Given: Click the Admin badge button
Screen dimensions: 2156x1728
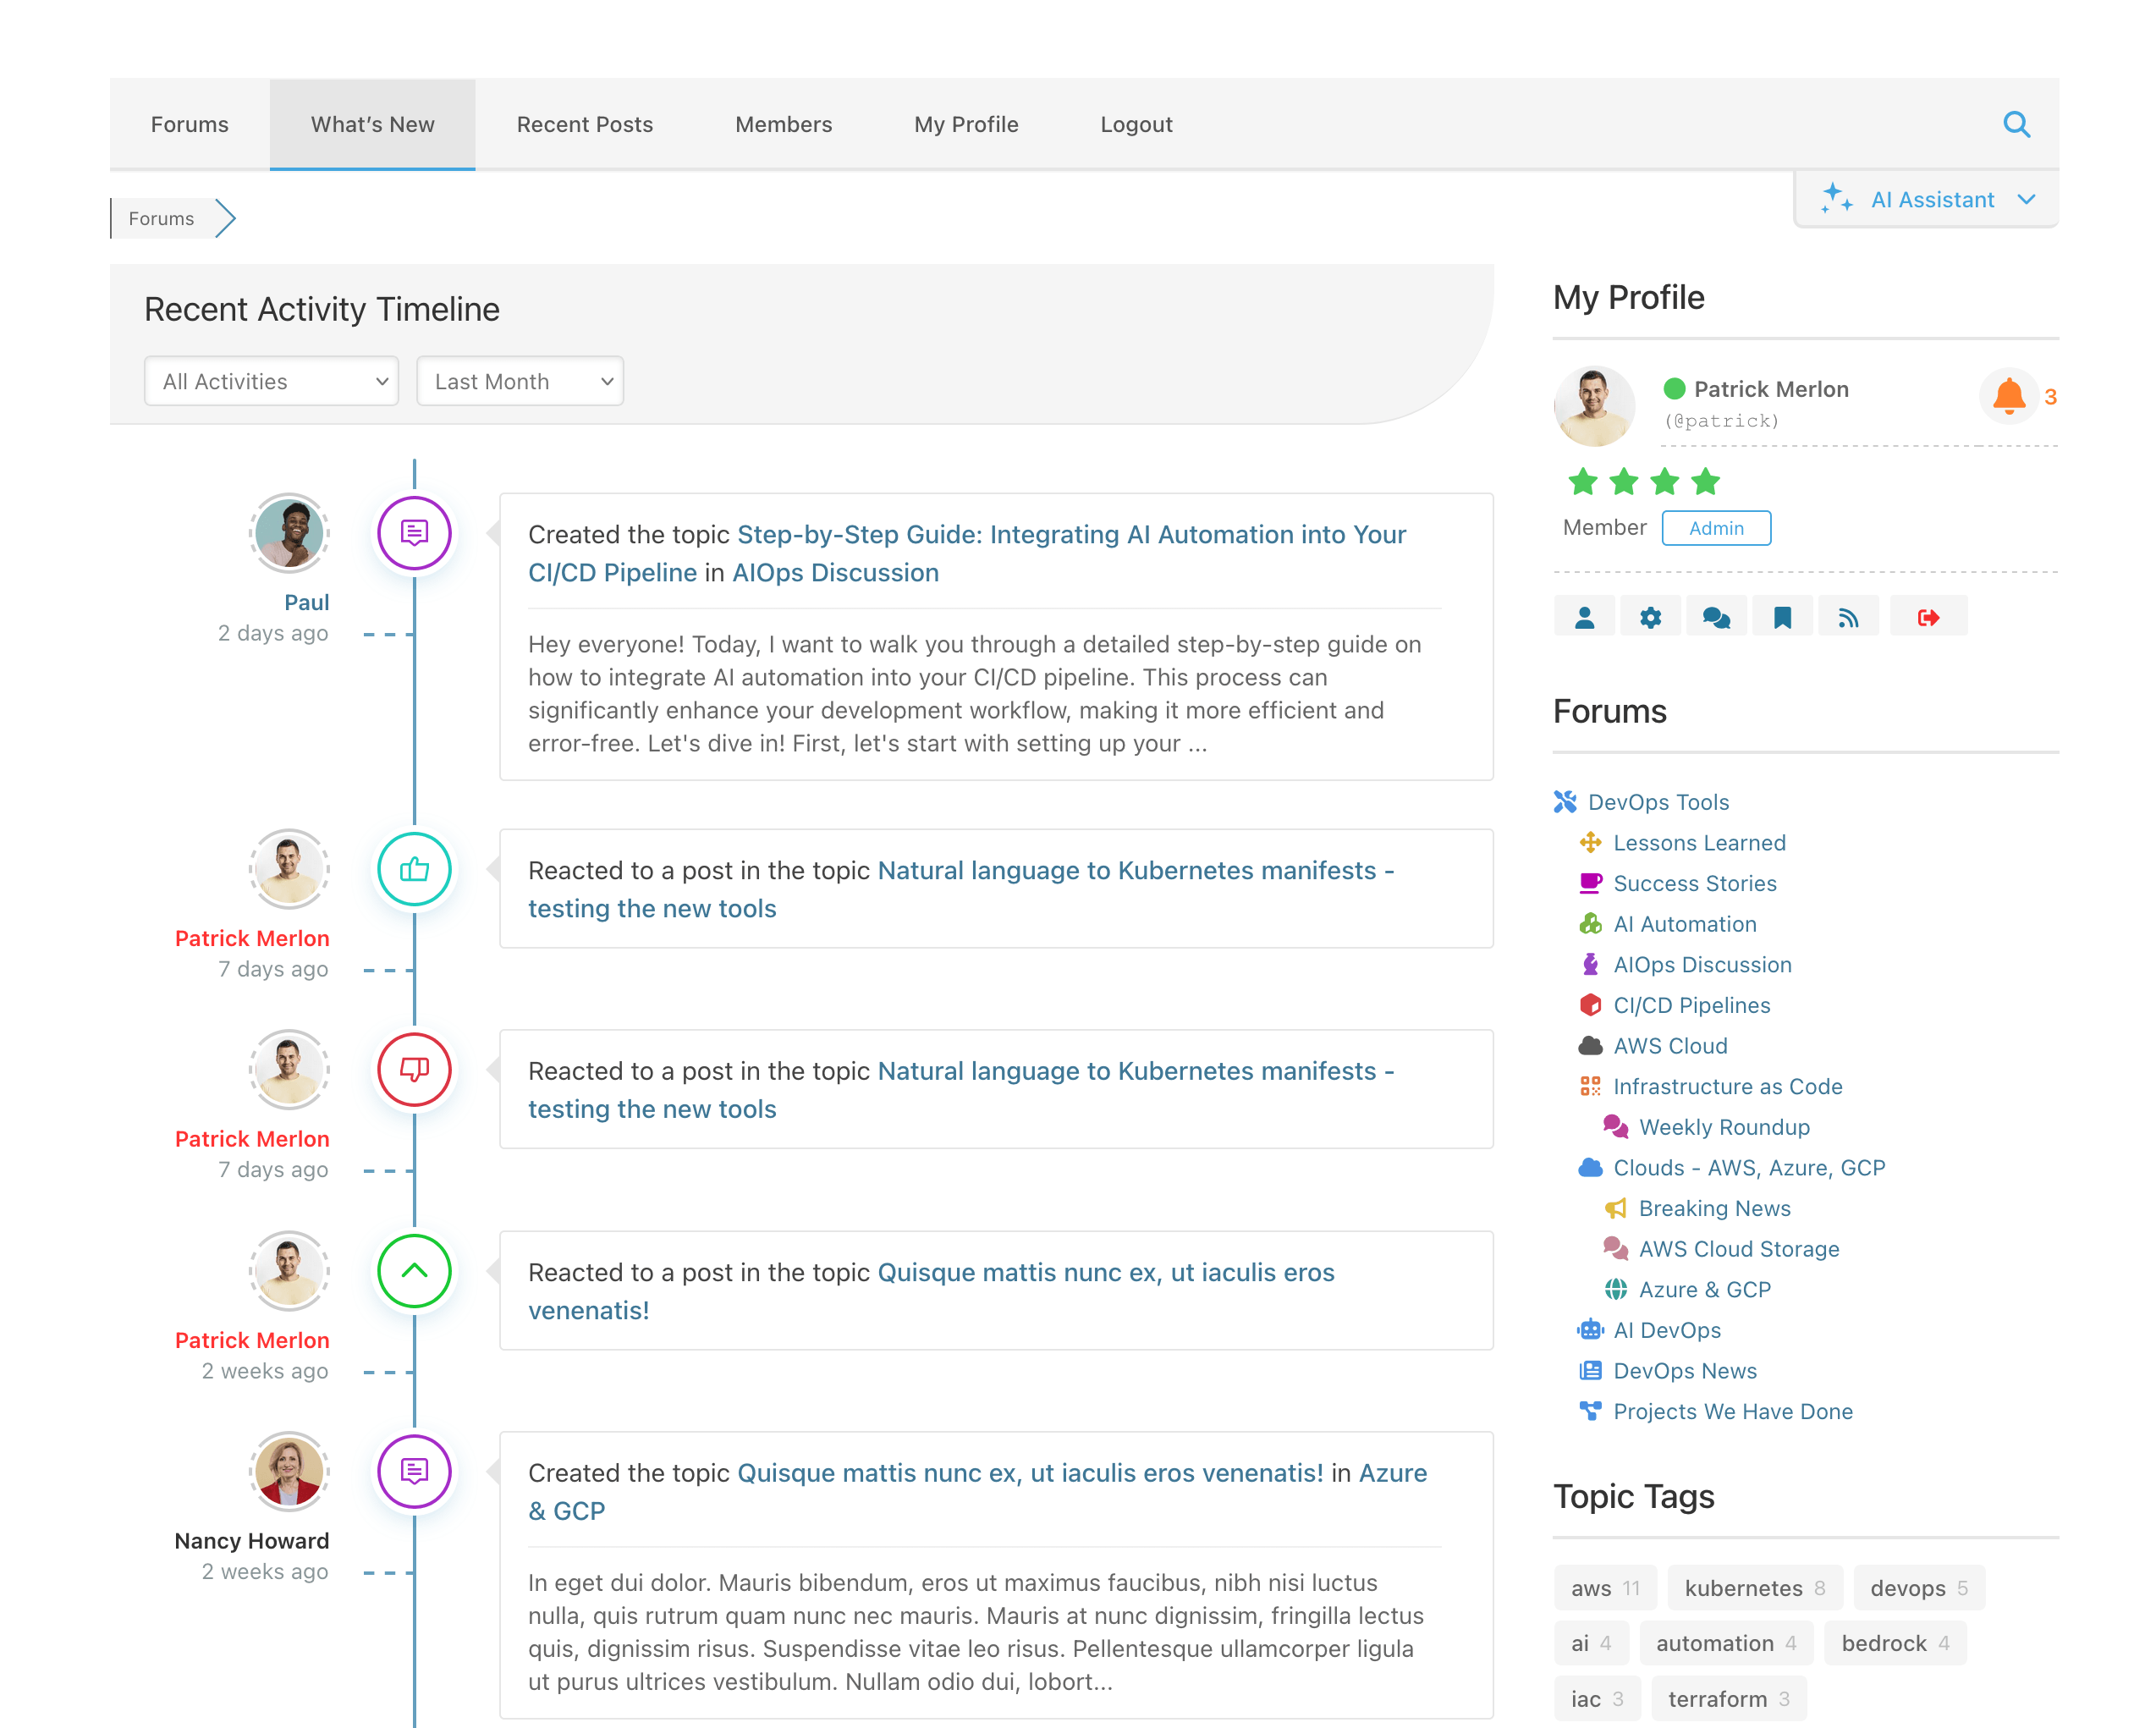Looking at the screenshot, I should point(1716,528).
